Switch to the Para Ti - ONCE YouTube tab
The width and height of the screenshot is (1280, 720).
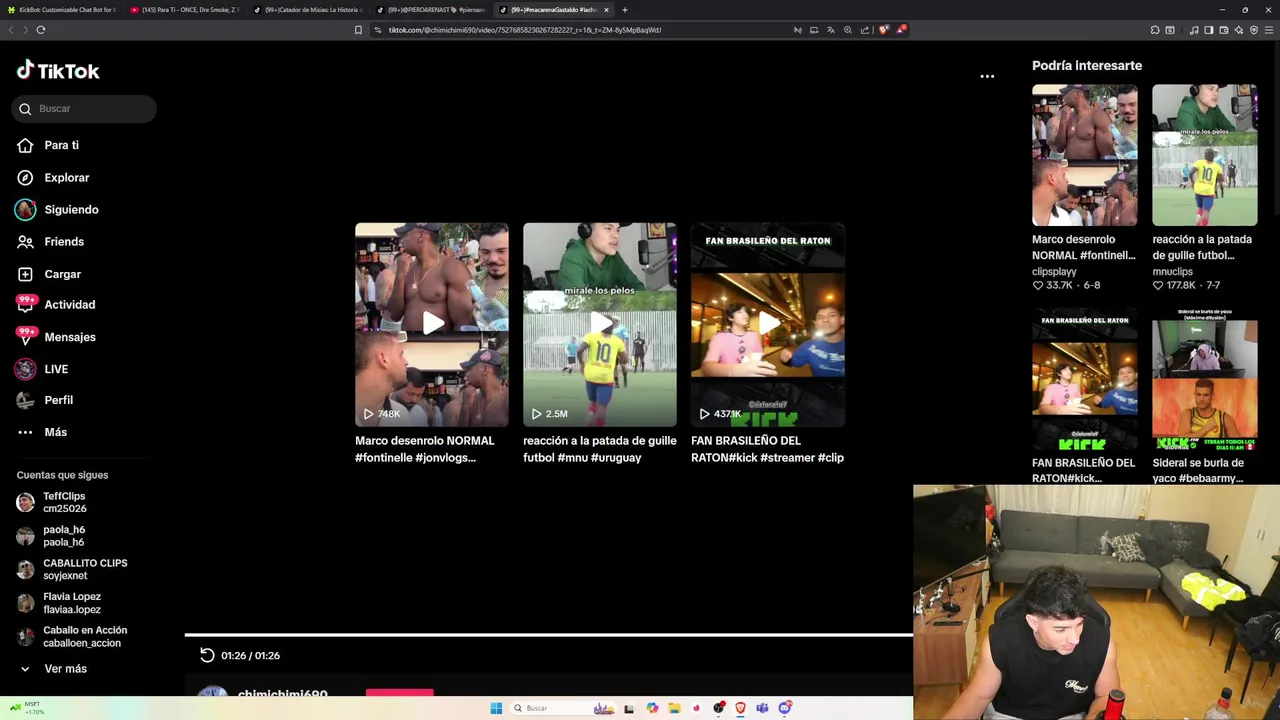click(x=185, y=10)
